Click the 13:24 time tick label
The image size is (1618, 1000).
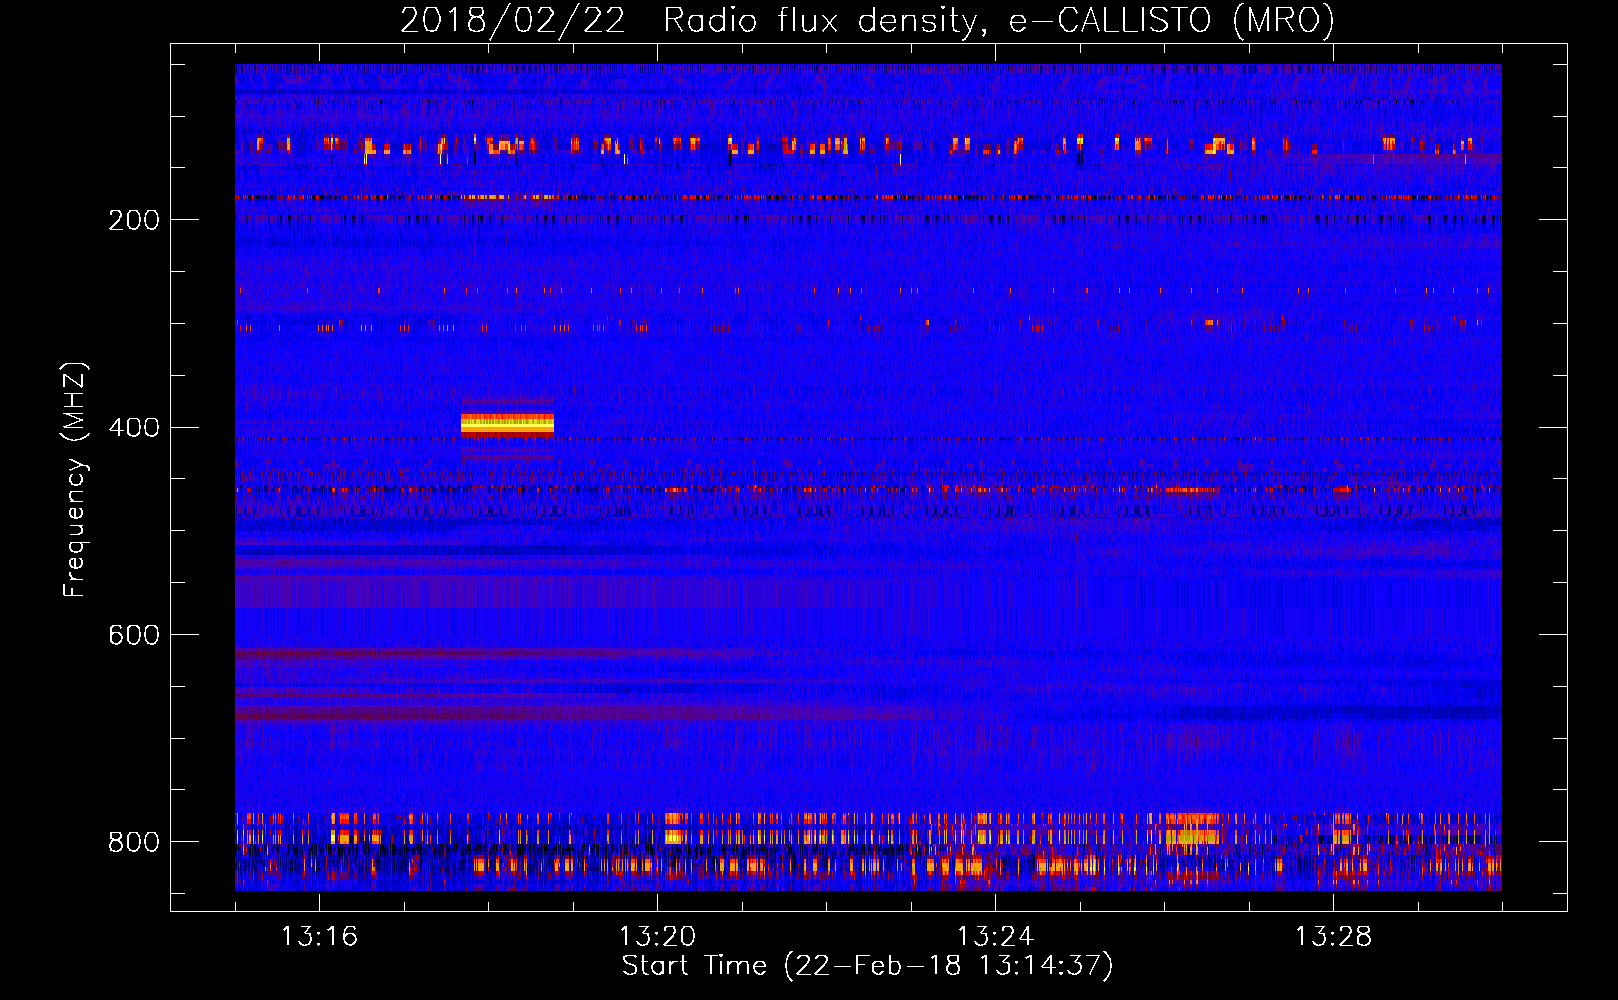point(995,937)
